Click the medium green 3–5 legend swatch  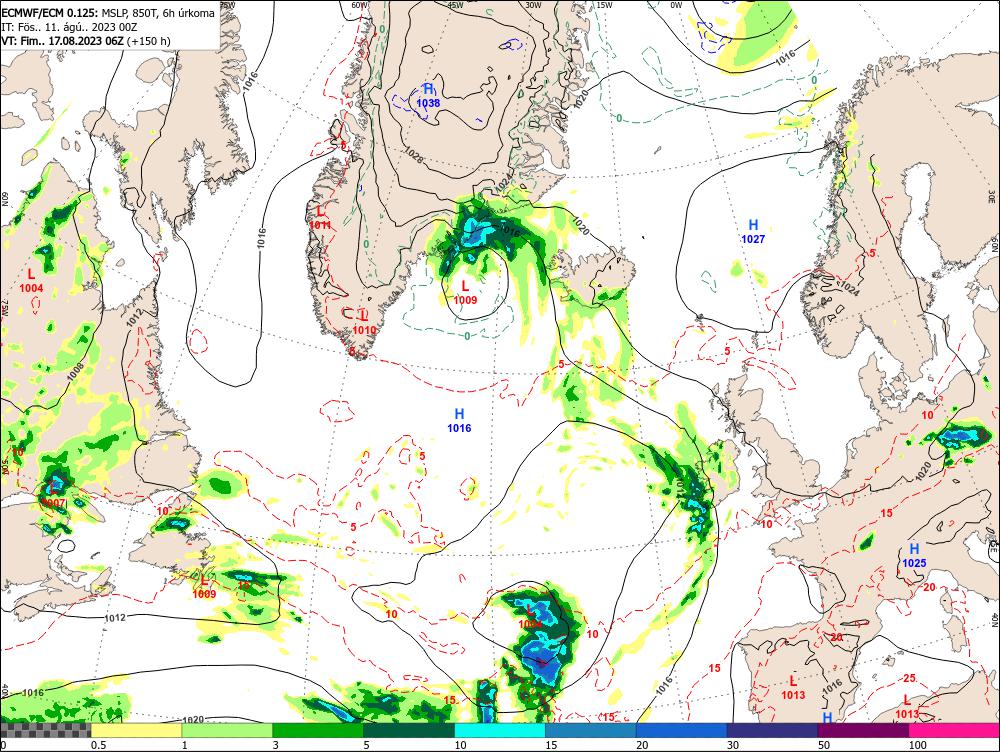click(318, 730)
